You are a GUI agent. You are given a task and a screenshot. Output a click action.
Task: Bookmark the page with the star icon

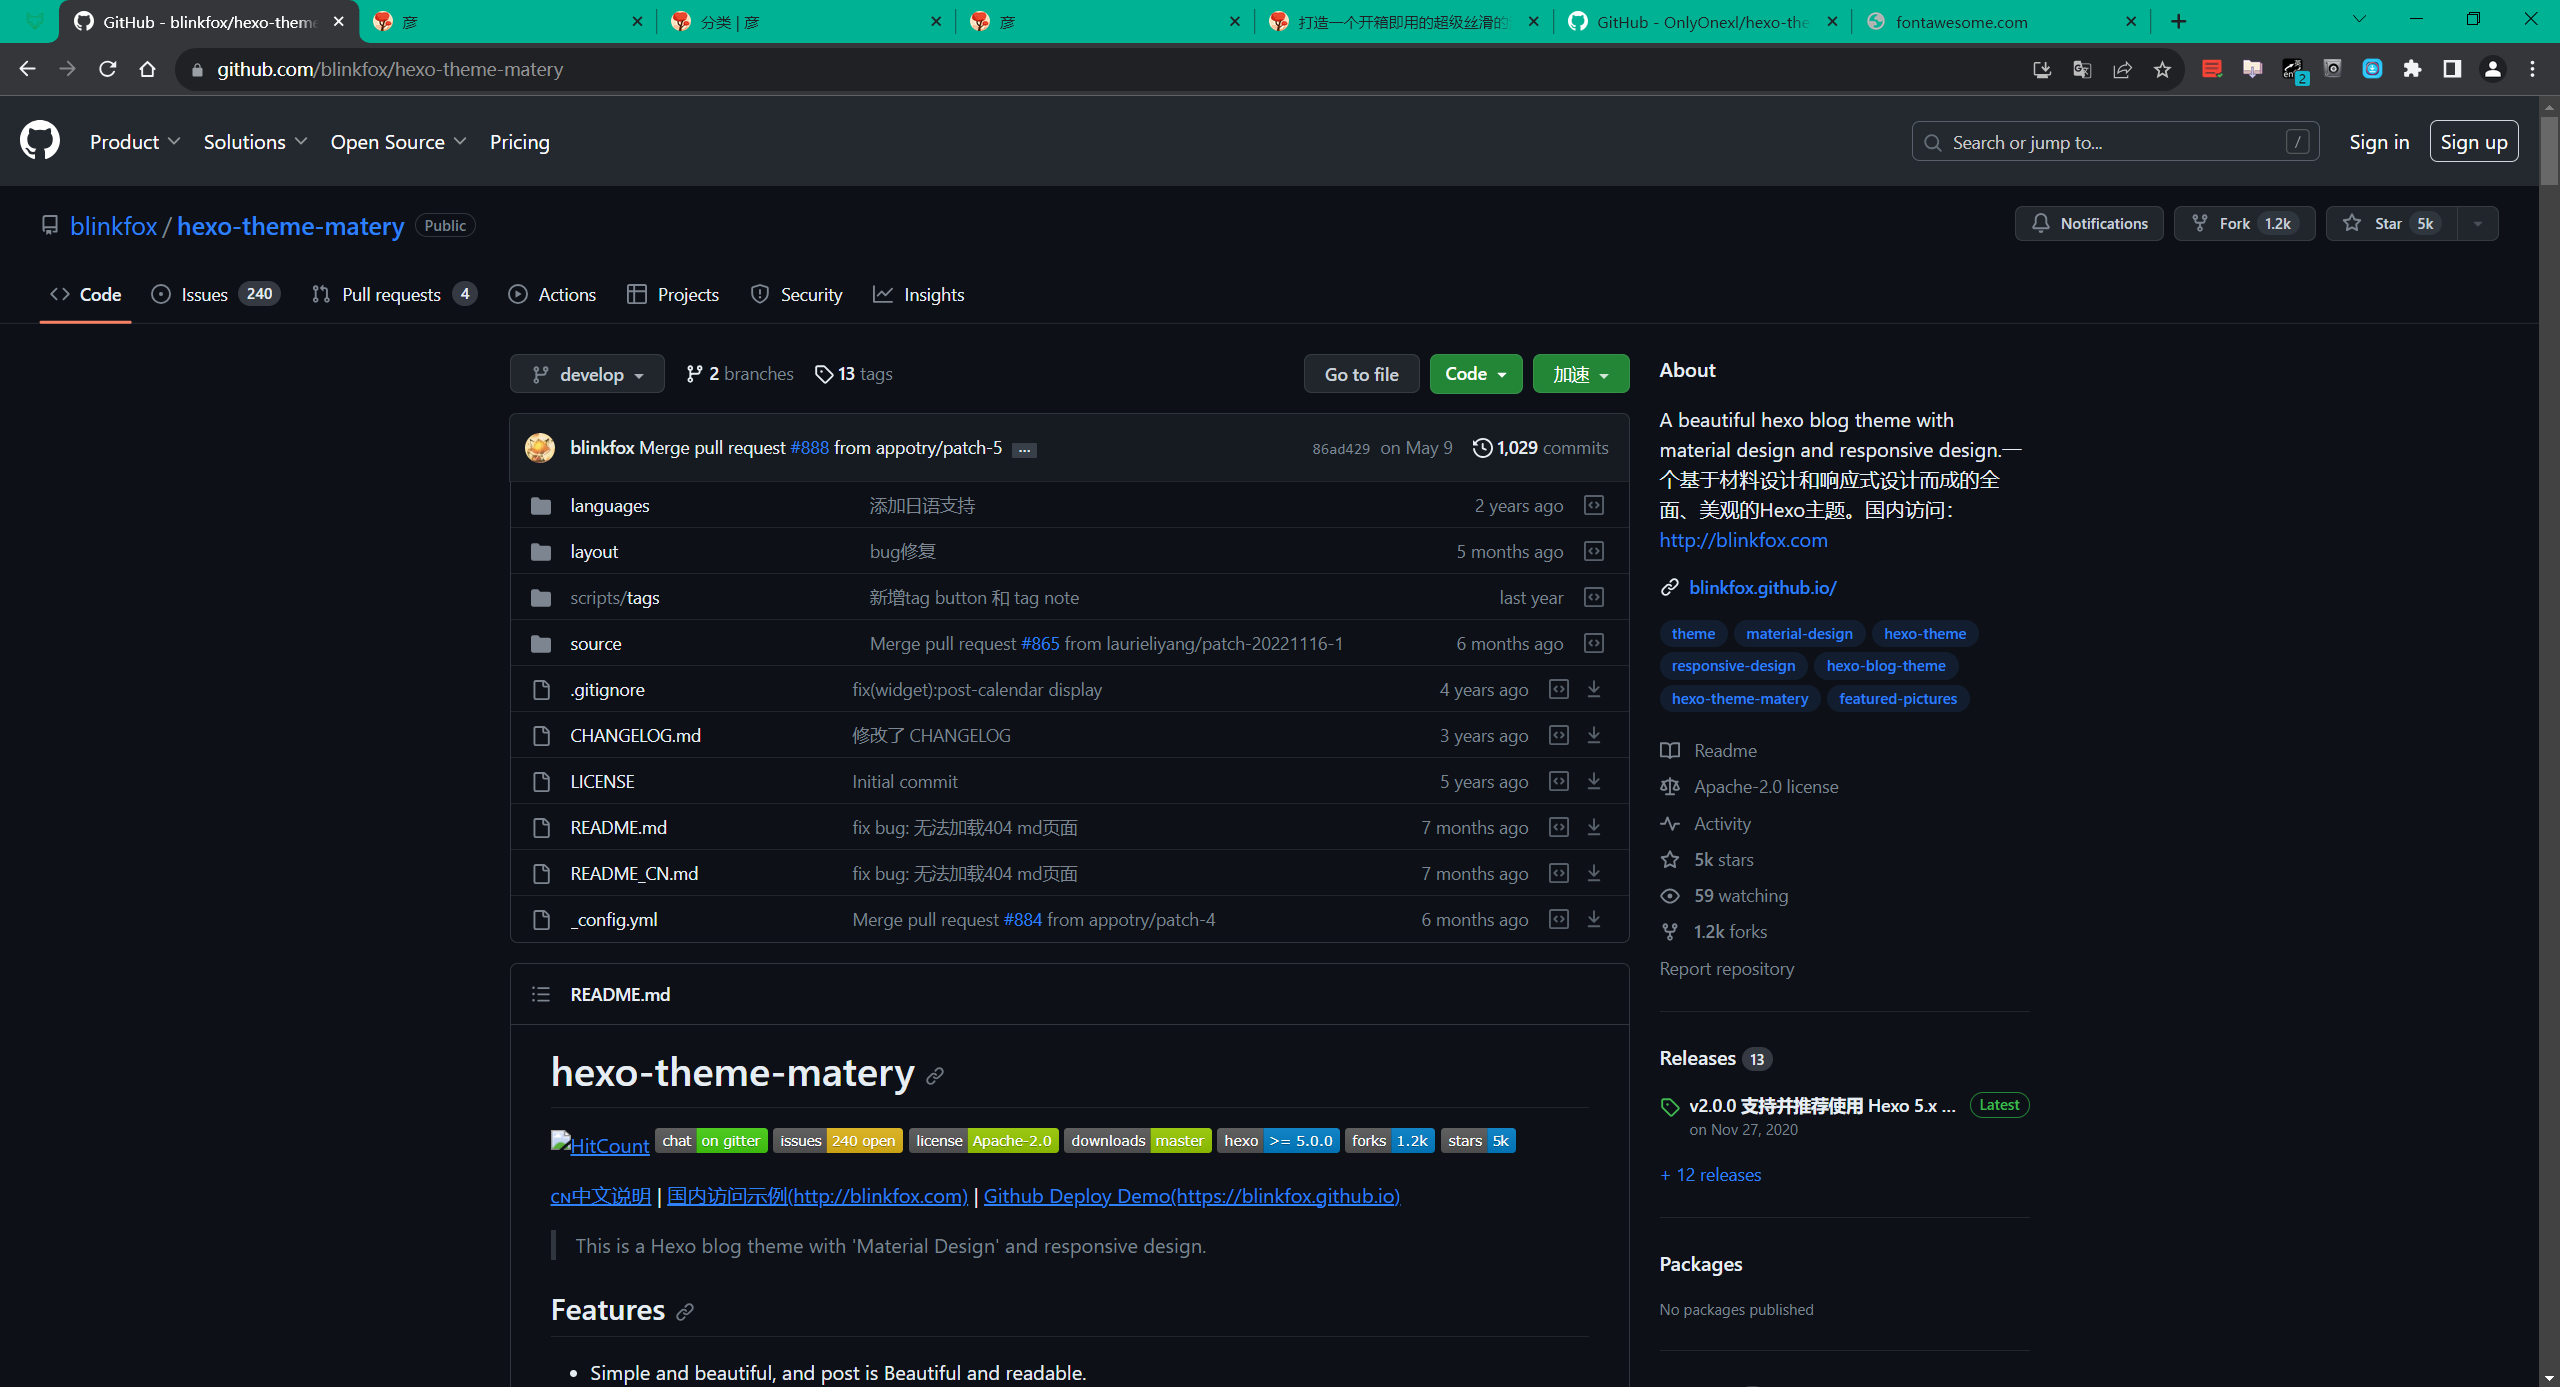click(x=2162, y=69)
